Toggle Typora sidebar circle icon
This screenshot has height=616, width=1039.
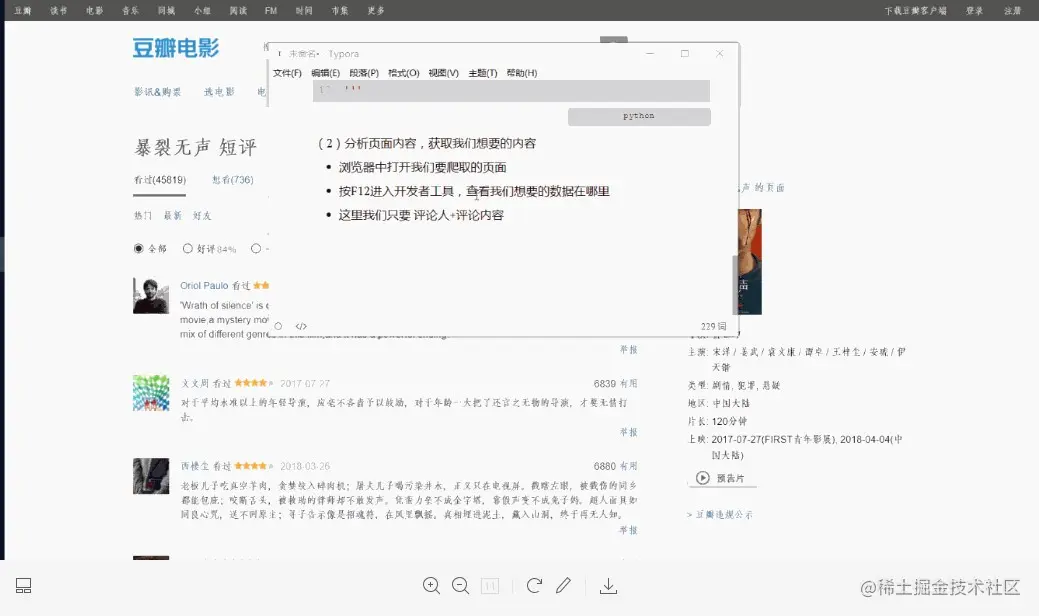[278, 326]
